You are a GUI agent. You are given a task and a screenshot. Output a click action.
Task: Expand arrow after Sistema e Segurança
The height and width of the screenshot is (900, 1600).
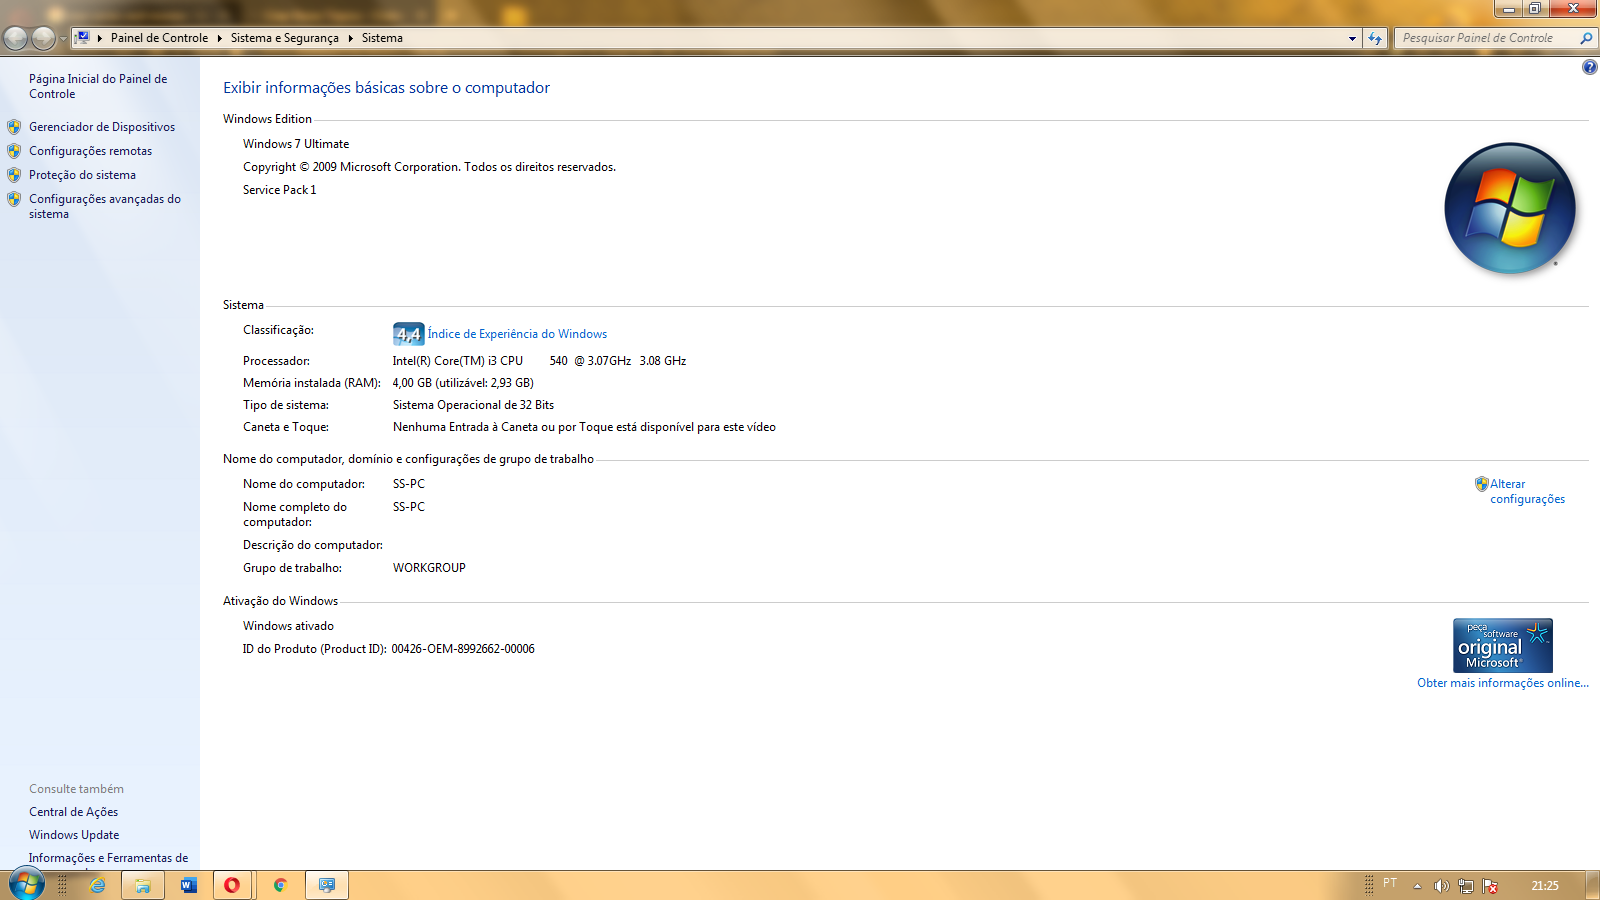pyautogui.click(x=350, y=38)
